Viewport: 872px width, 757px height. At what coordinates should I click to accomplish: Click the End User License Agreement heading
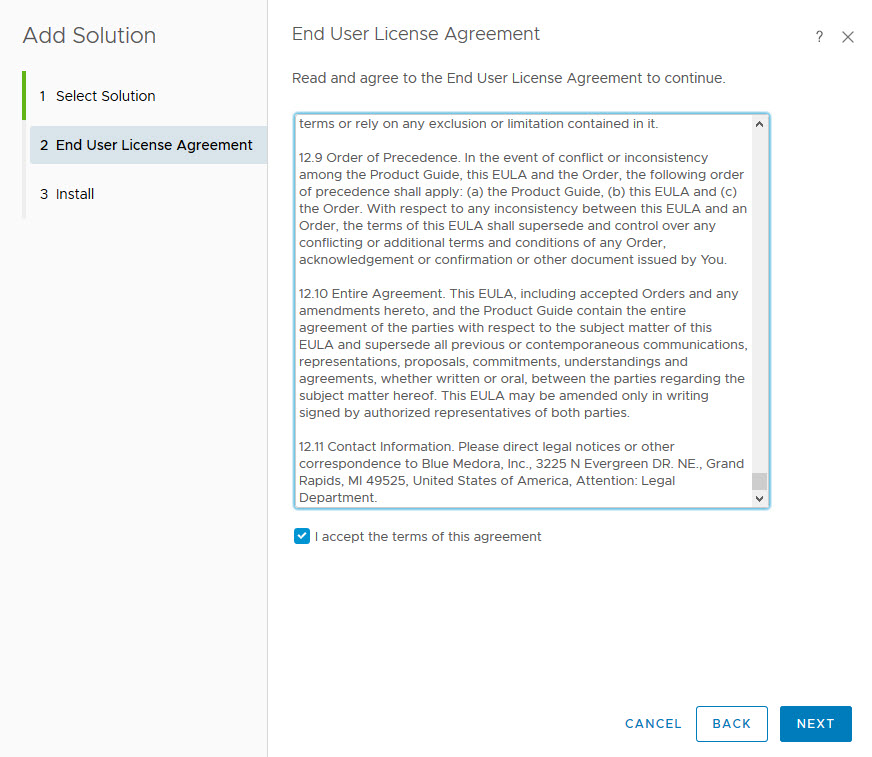pyautogui.click(x=416, y=34)
